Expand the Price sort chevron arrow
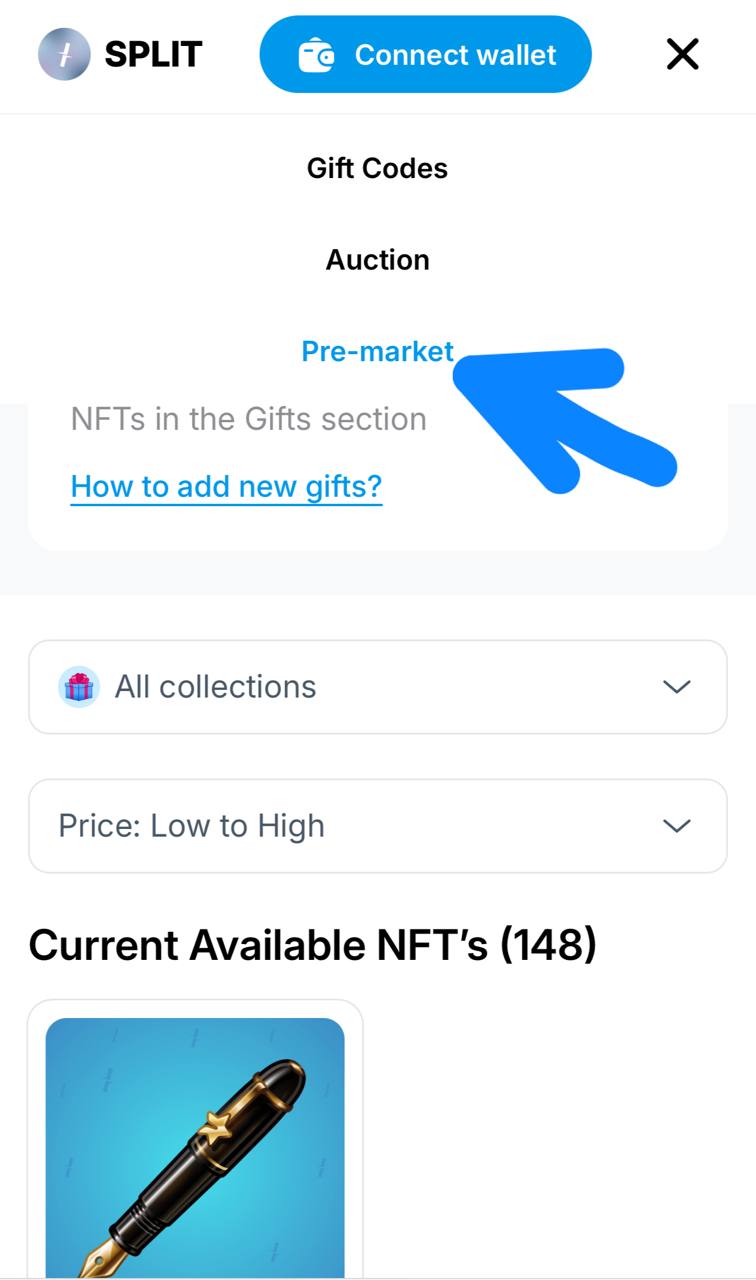The height and width of the screenshot is (1280, 756). 677,826
